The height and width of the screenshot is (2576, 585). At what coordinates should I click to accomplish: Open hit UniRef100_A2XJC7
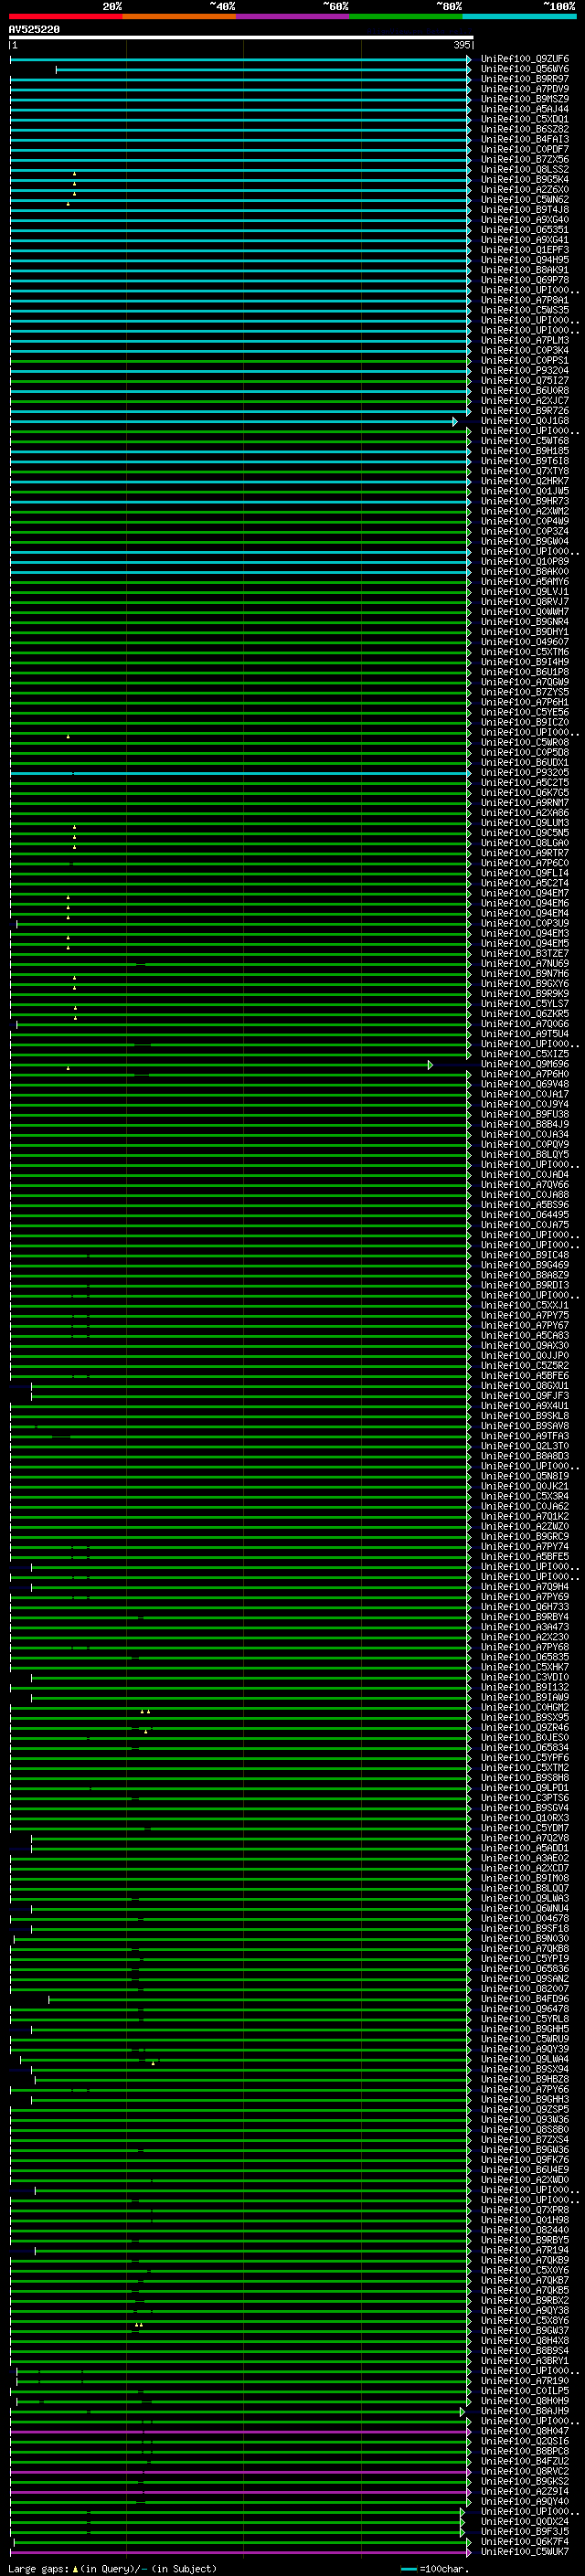(524, 400)
